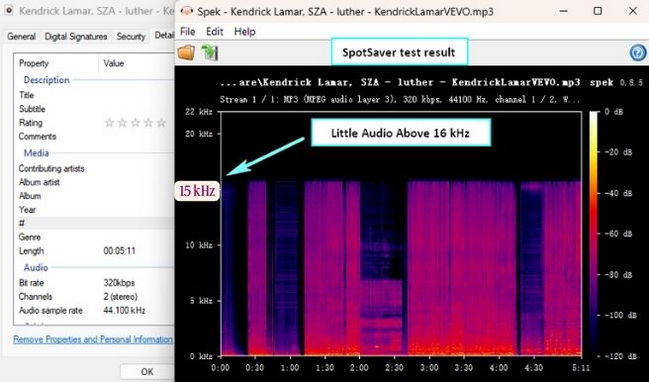This screenshot has height=382, width=649.
Task: Select the # track number row
Action: tap(94, 223)
